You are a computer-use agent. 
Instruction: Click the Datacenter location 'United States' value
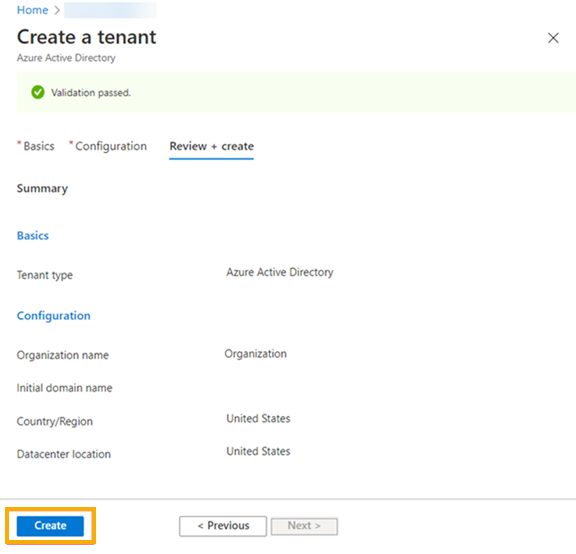click(x=258, y=451)
